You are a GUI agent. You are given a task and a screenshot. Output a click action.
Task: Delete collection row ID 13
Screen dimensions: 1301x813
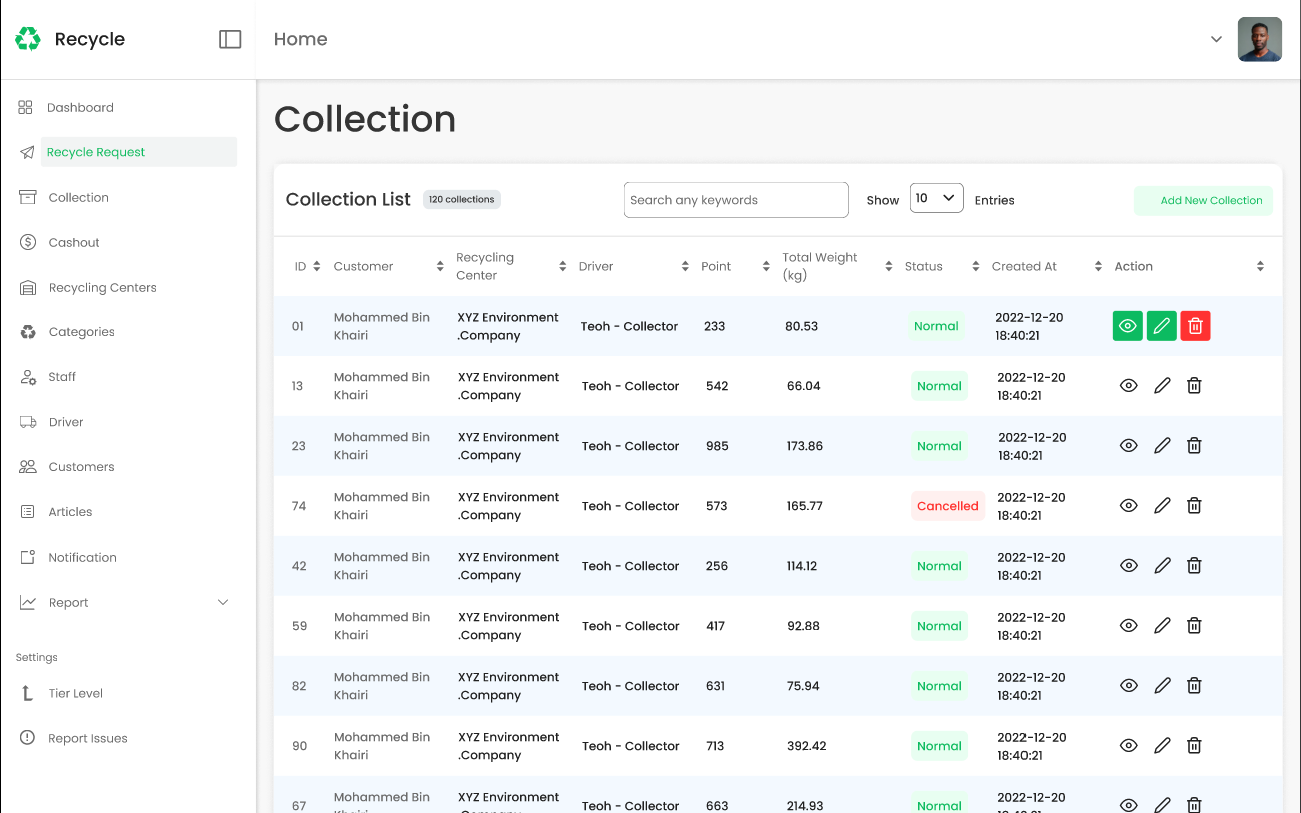(x=1194, y=385)
